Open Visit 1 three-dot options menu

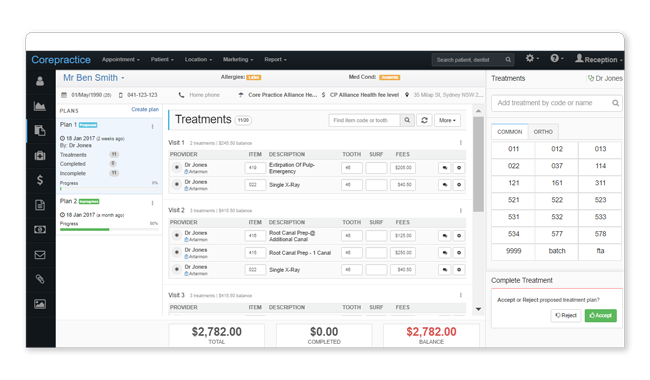[x=461, y=143]
